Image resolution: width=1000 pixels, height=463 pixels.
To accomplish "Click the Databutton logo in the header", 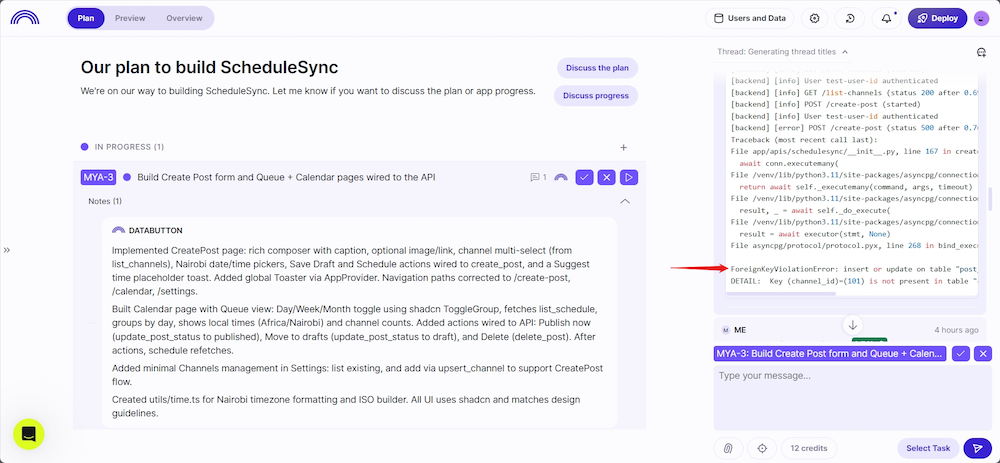I will 25,18.
